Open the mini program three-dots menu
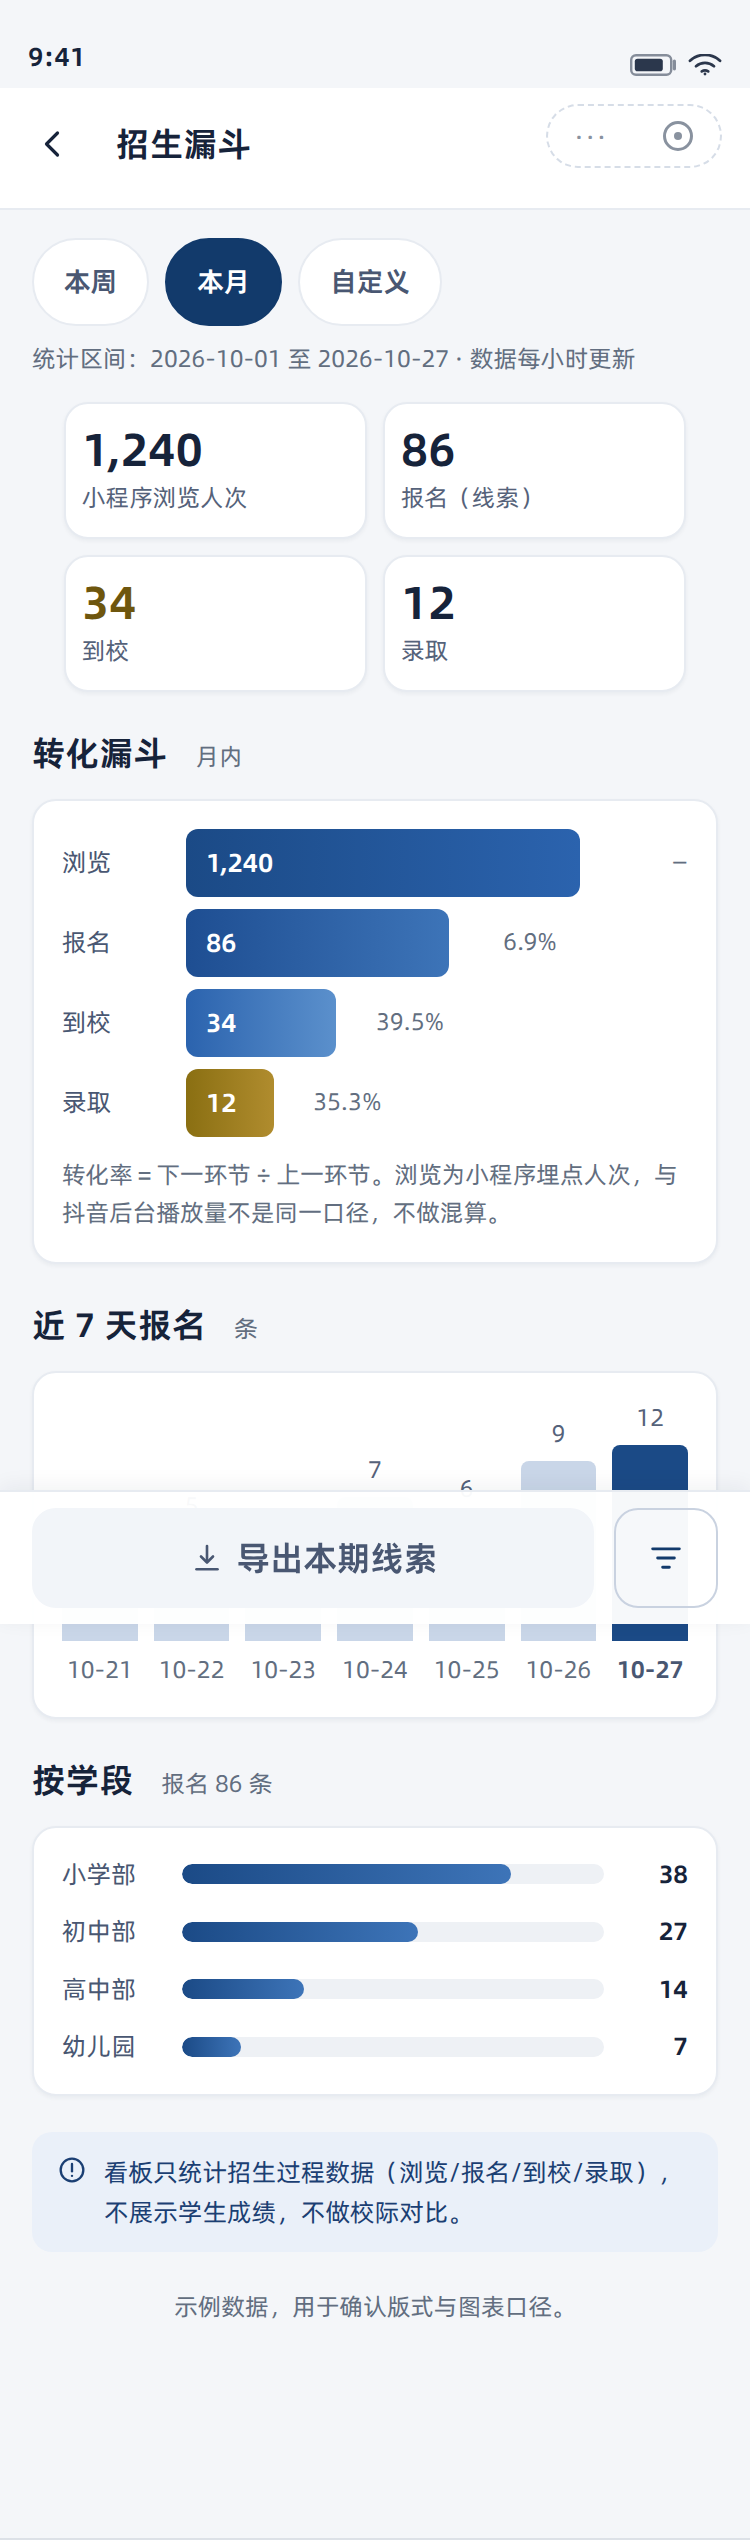 pos(590,136)
